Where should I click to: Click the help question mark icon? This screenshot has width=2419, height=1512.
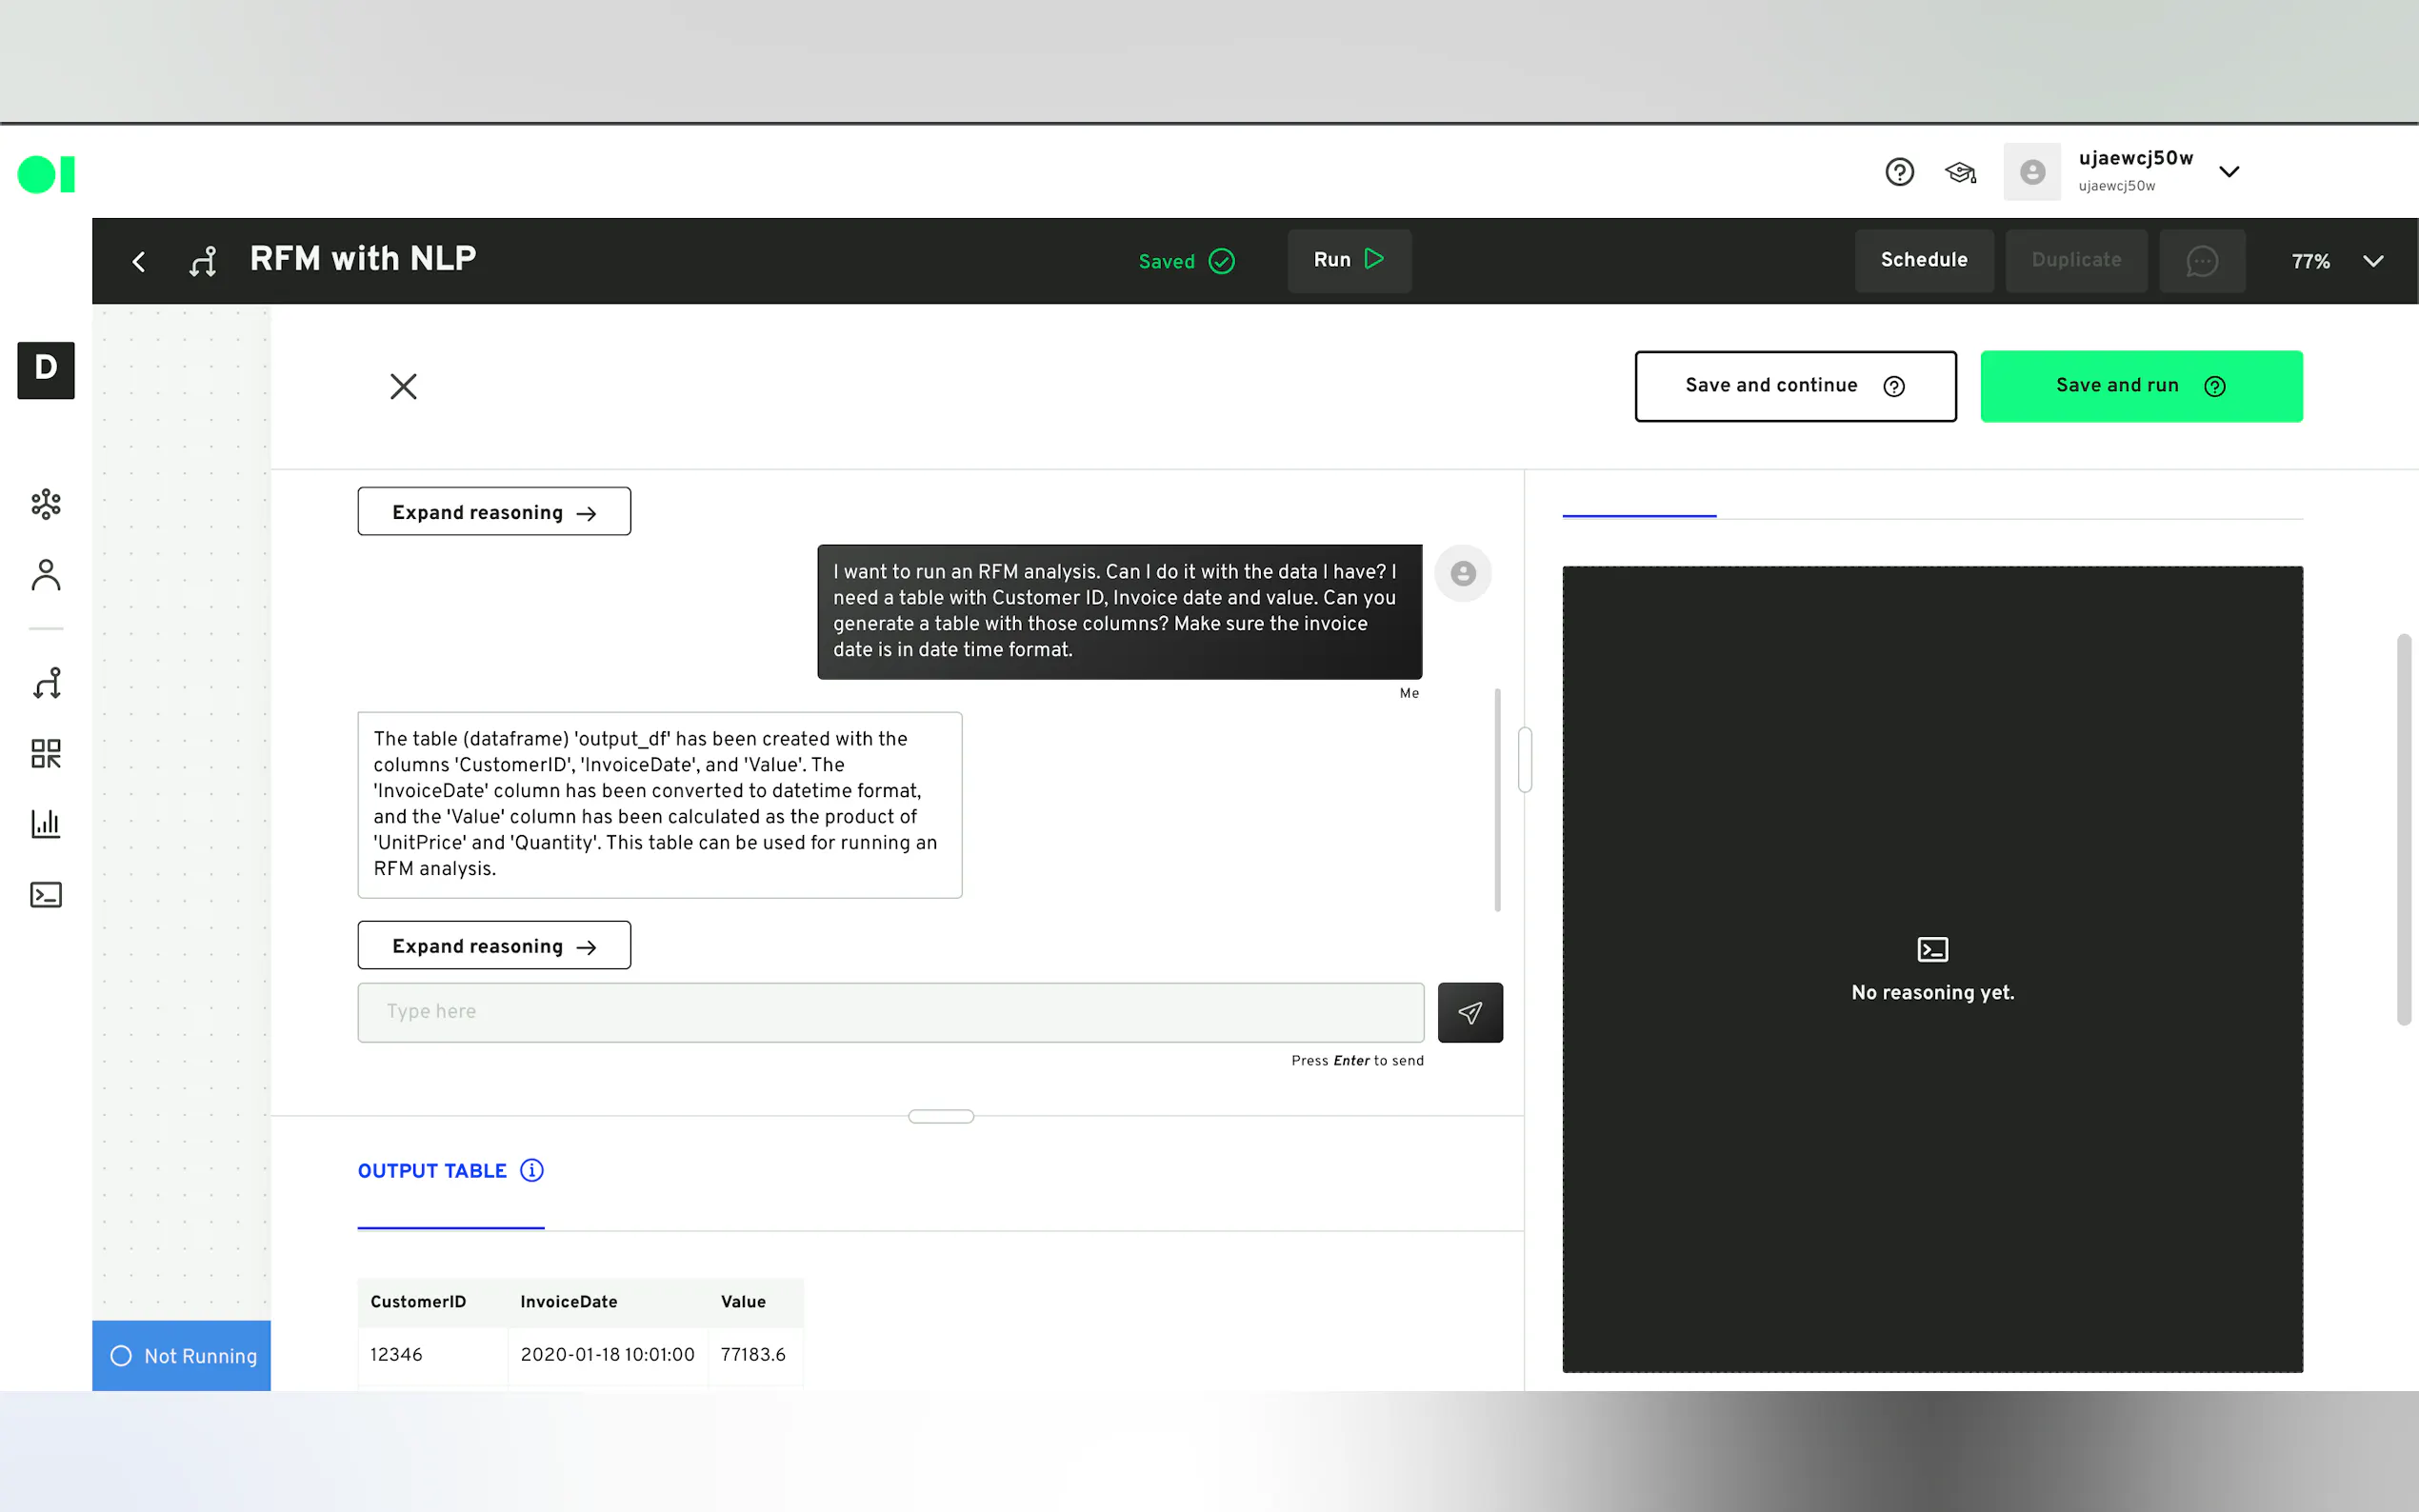[x=1899, y=172]
